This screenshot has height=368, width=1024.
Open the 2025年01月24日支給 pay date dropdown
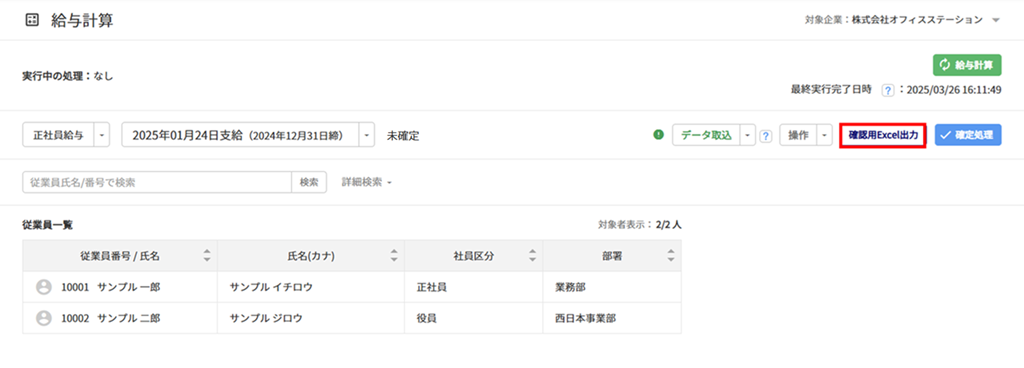pyautogui.click(x=367, y=136)
